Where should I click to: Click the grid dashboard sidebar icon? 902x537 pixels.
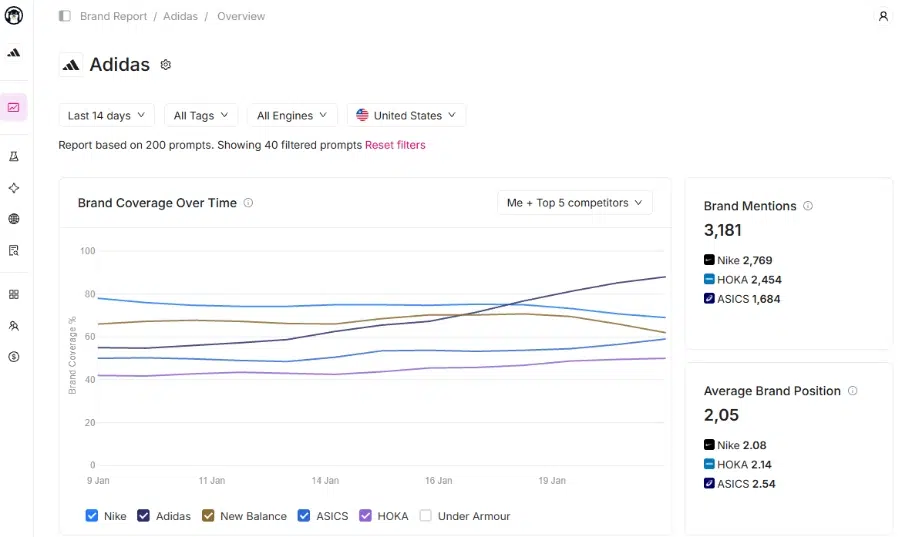pos(14,295)
